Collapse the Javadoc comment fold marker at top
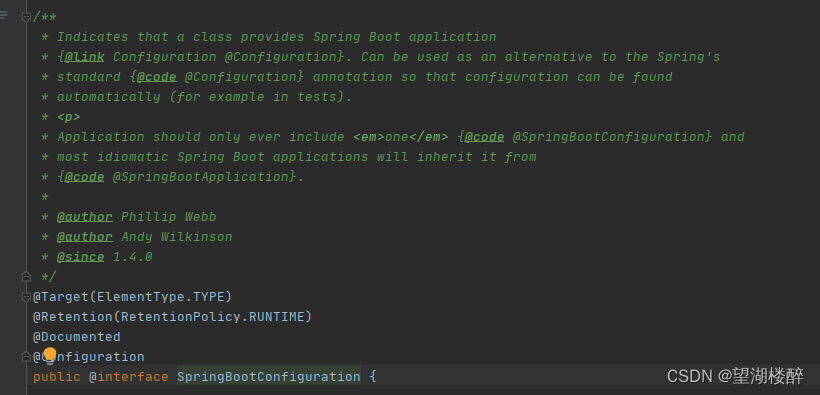Screen dimensions: 820x395 (x=26, y=17)
